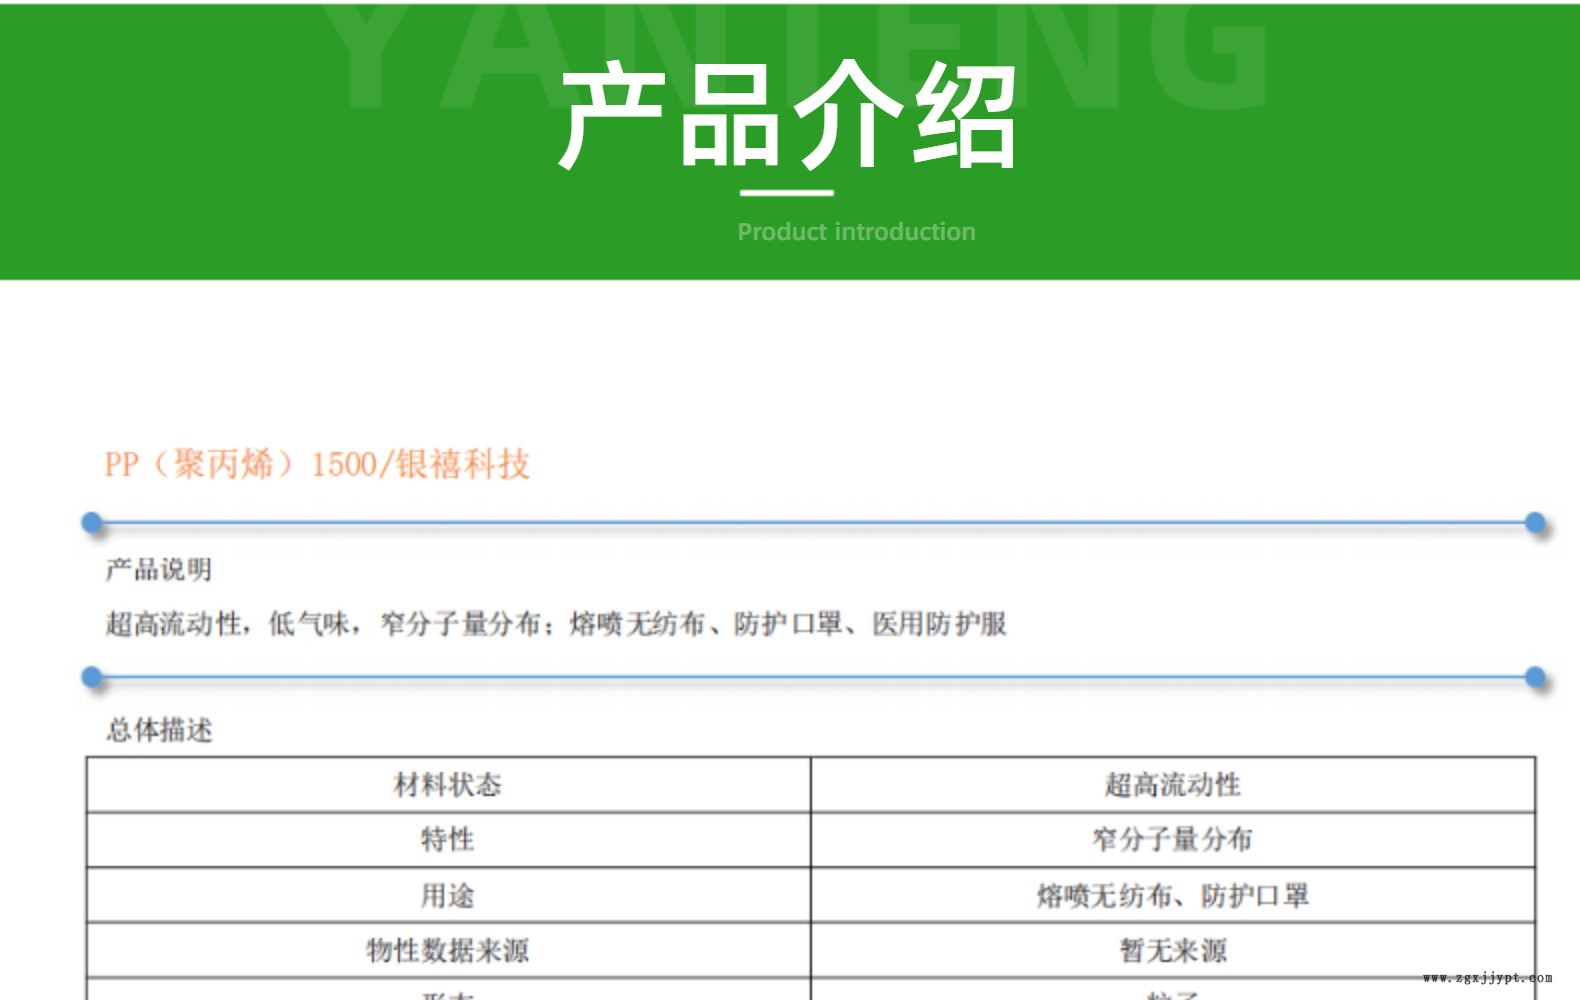Select the 材料状态 table cell
This screenshot has height=1000, width=1580.
coord(448,785)
